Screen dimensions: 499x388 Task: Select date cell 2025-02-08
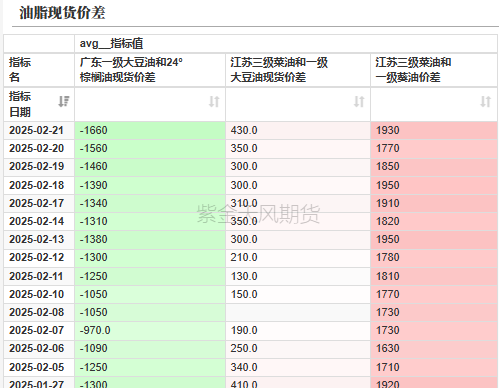point(39,312)
